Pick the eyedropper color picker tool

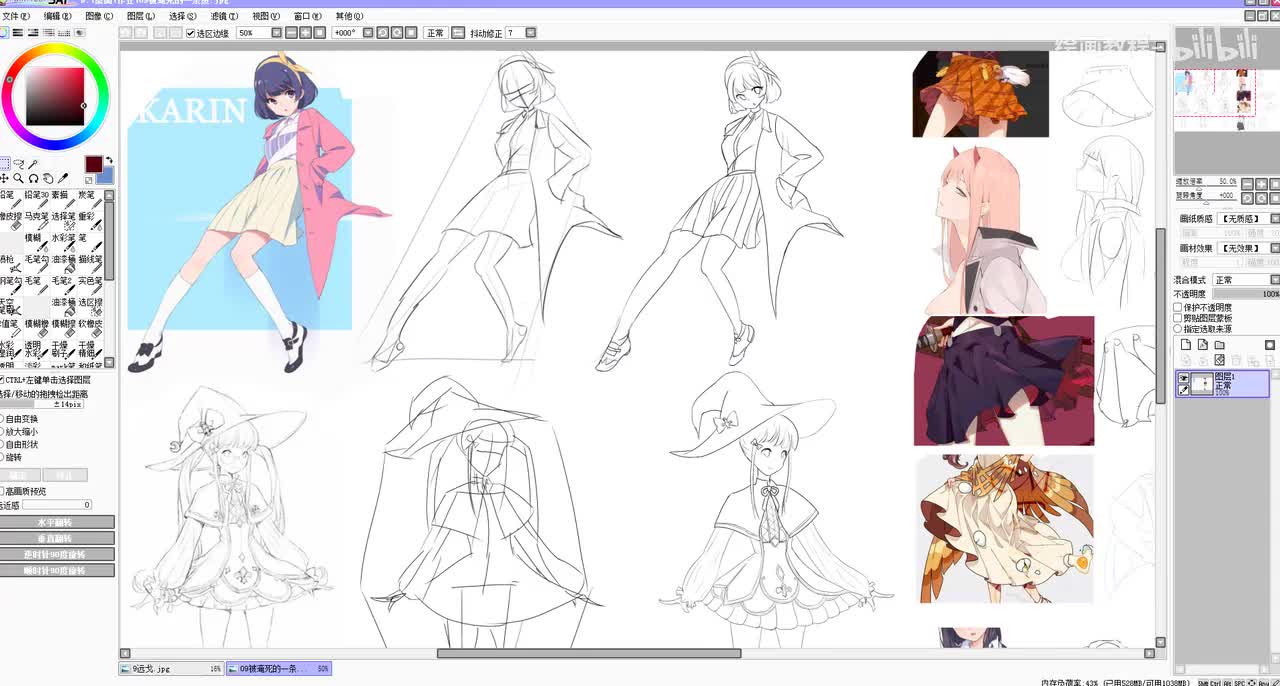click(x=63, y=179)
